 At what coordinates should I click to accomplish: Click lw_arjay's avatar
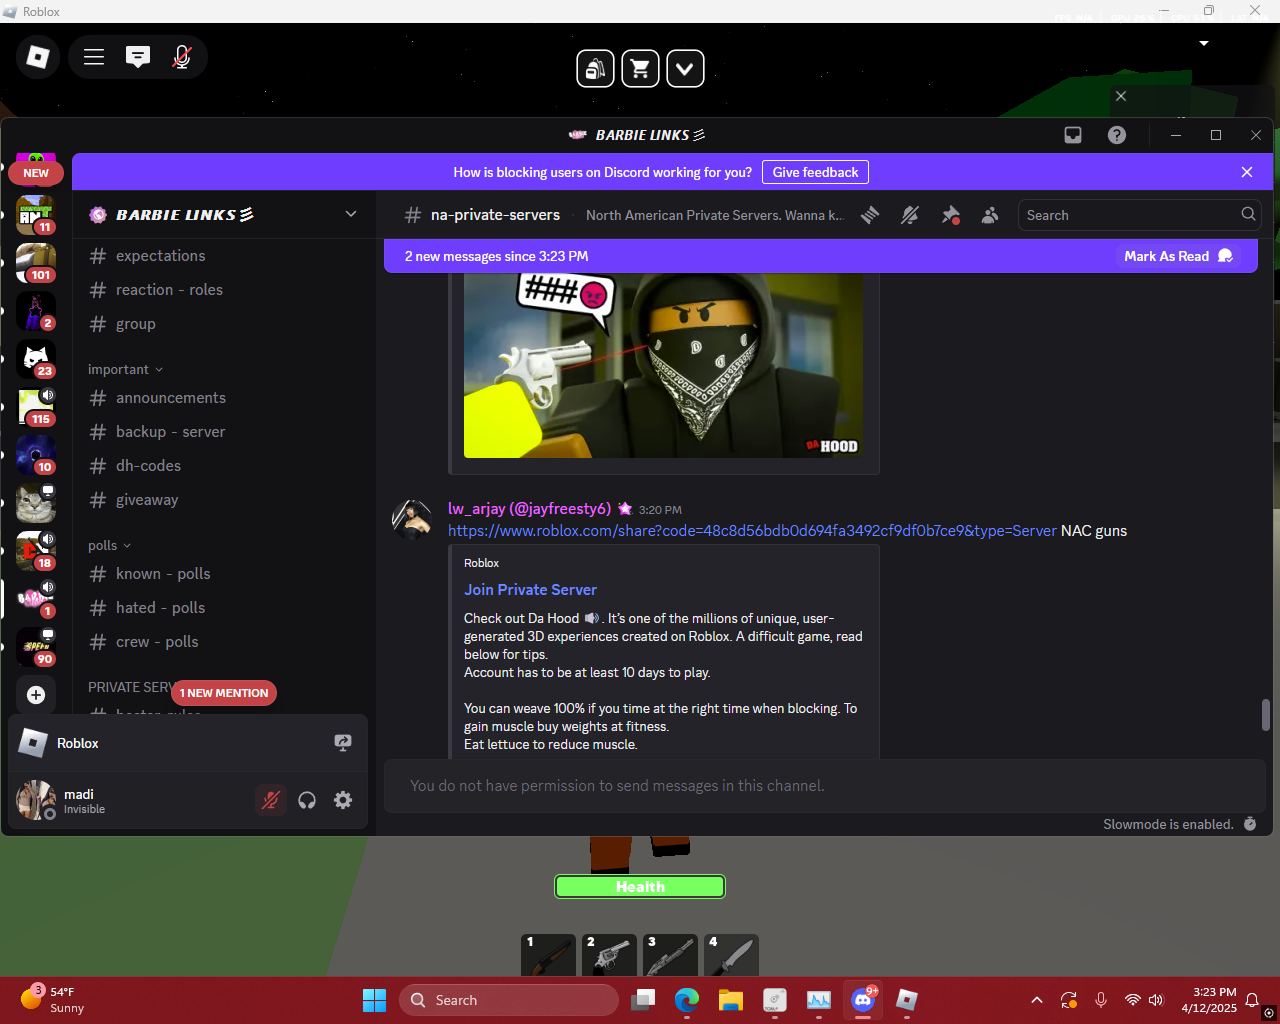pos(411,519)
